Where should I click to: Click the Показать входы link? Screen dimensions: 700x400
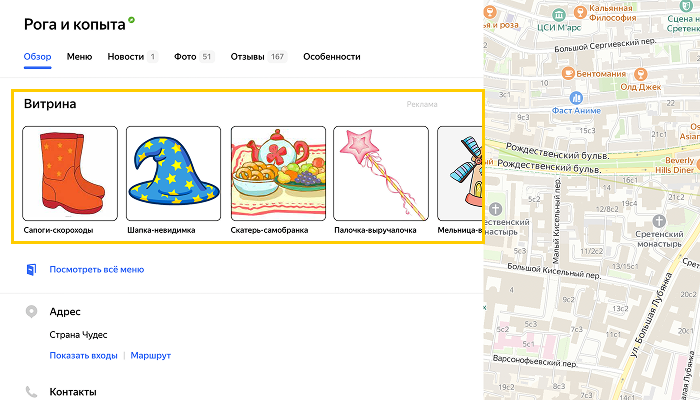coord(83,355)
